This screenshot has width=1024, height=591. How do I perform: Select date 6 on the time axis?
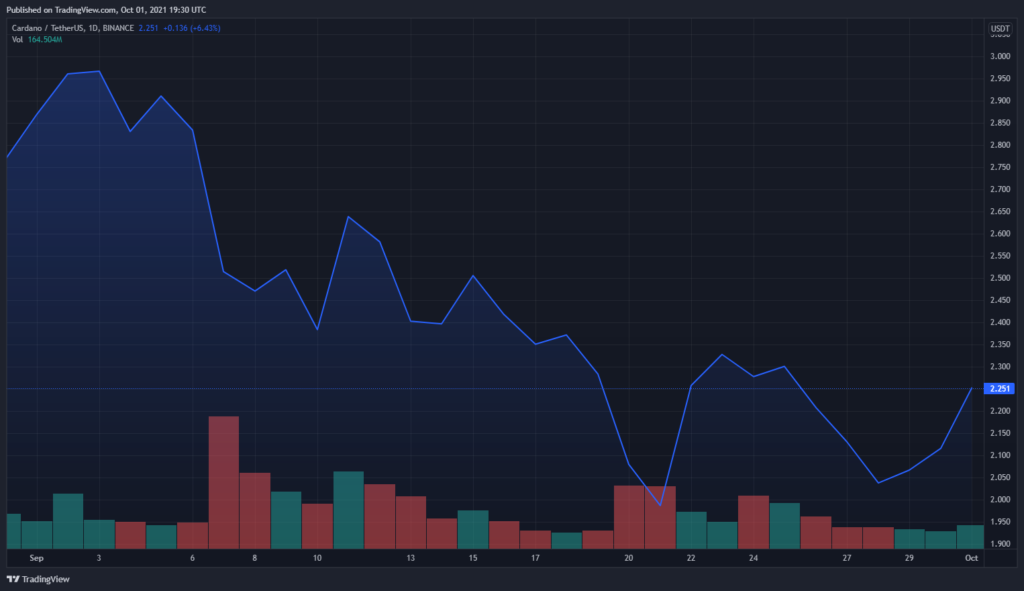pos(192,558)
